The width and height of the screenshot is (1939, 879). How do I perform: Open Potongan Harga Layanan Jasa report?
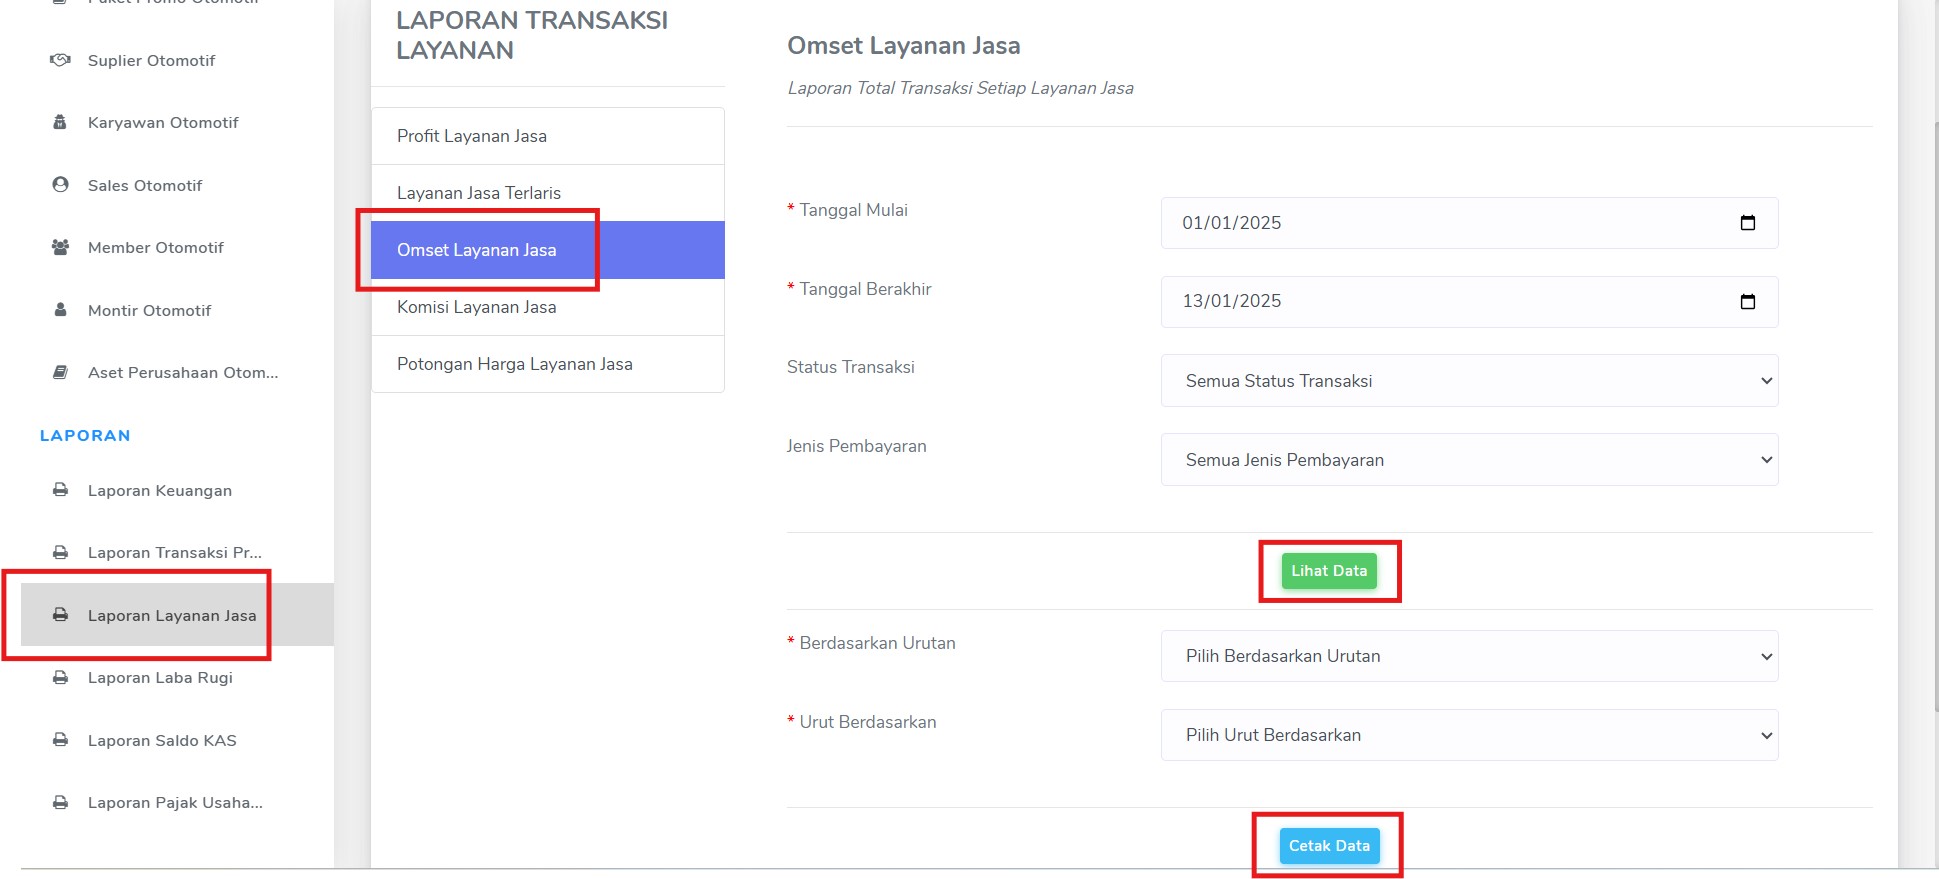(548, 364)
